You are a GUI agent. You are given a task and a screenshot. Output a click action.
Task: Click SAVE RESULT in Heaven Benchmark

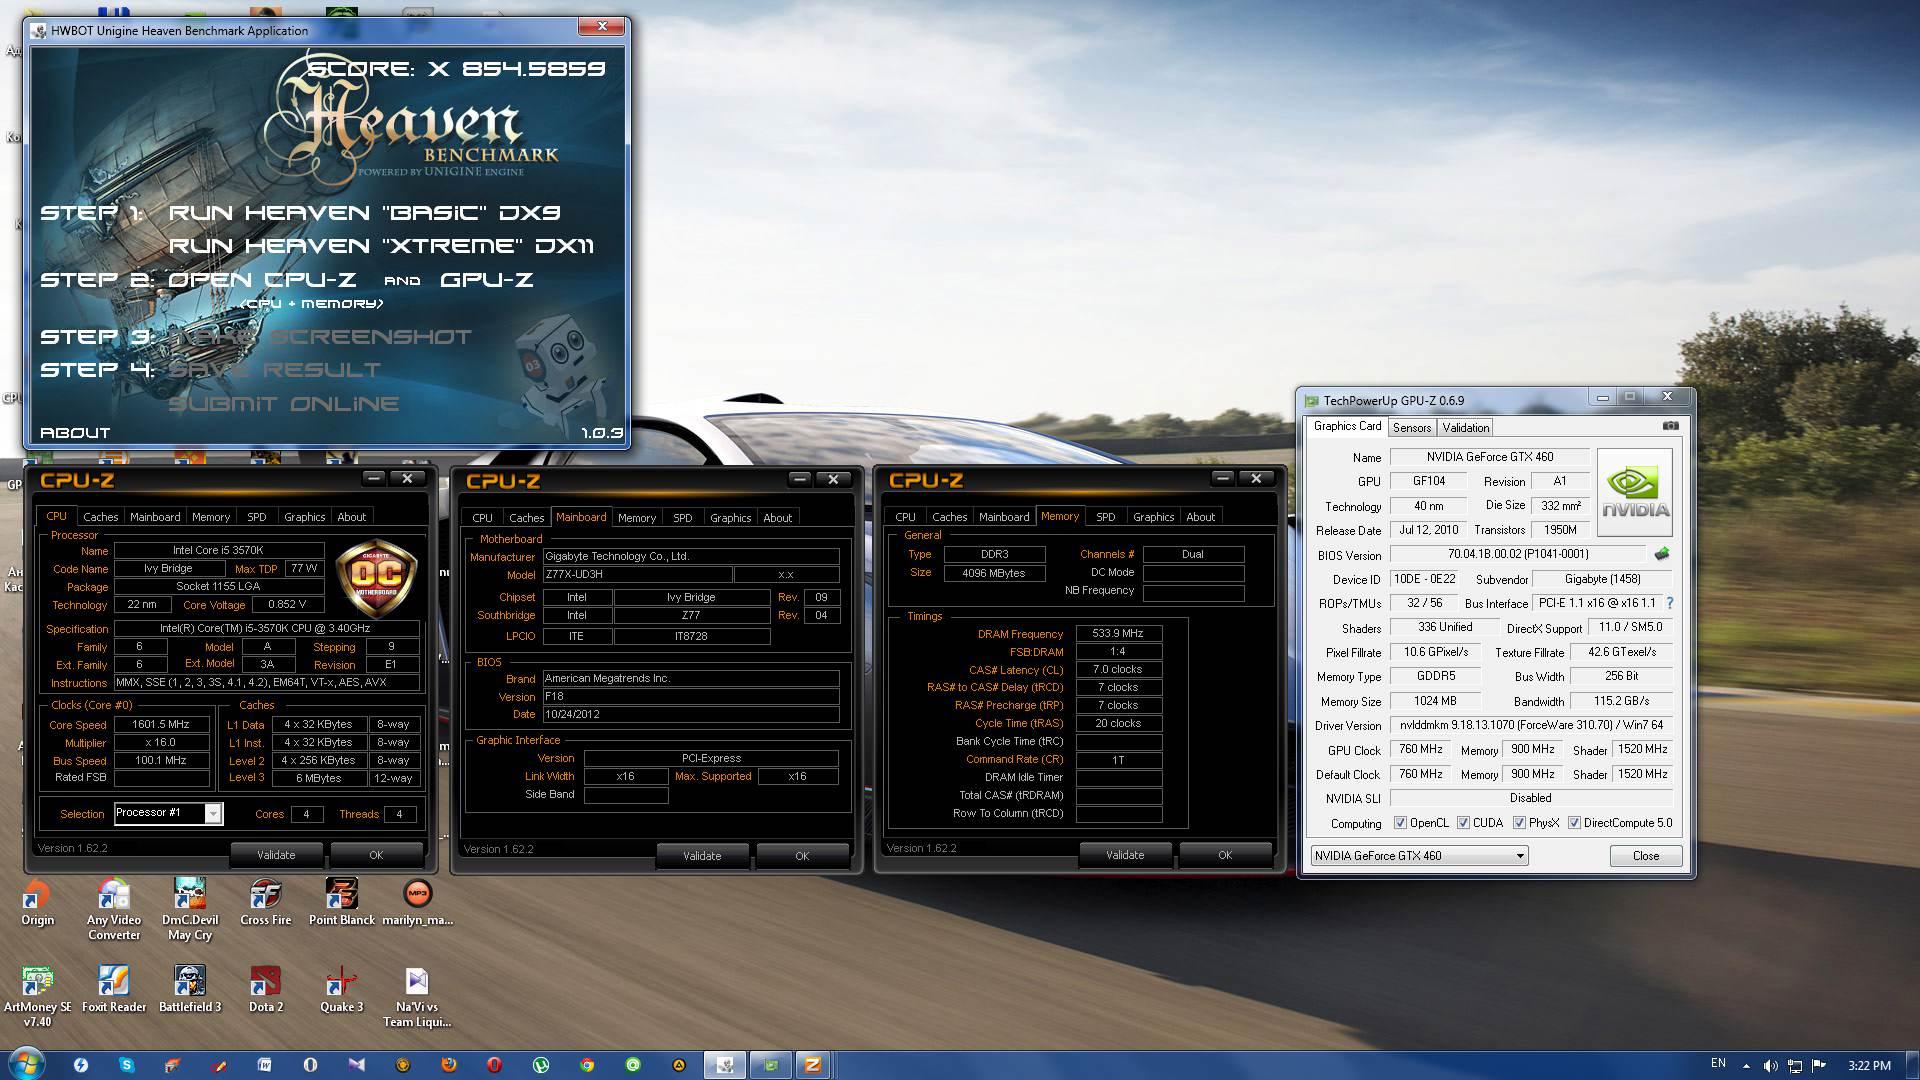point(274,370)
